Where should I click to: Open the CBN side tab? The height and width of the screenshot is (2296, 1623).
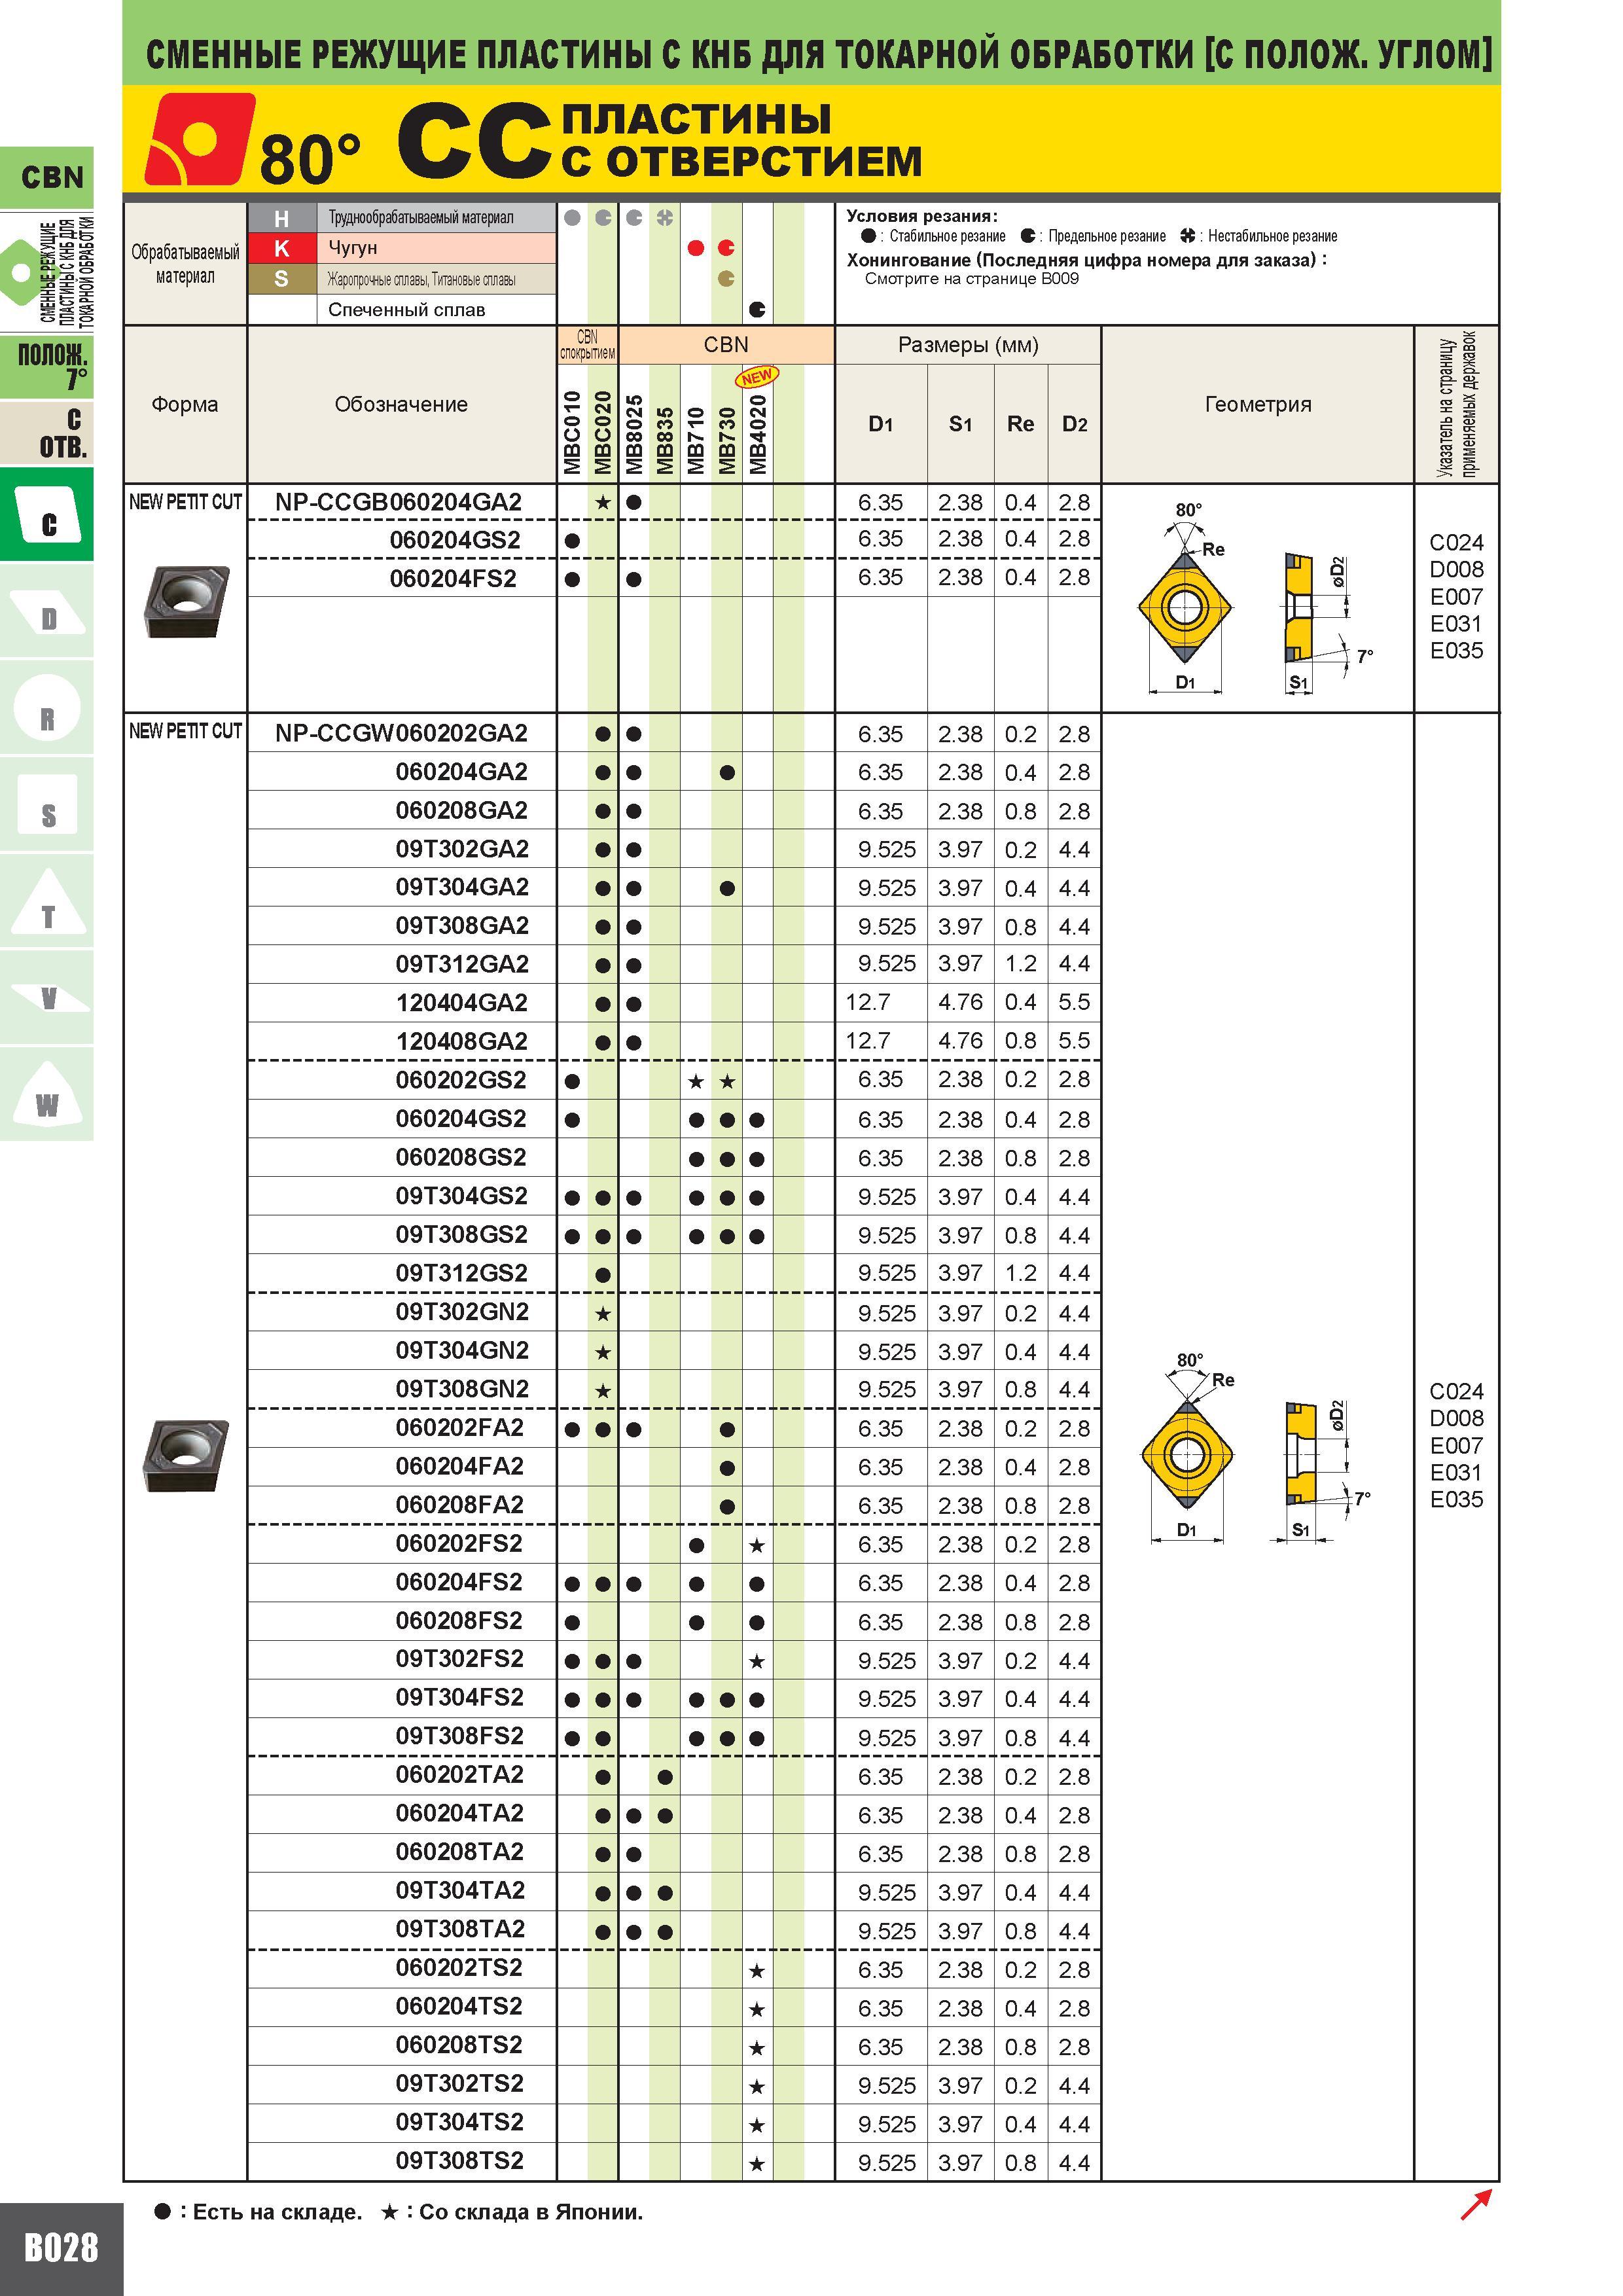pyautogui.click(x=48, y=178)
